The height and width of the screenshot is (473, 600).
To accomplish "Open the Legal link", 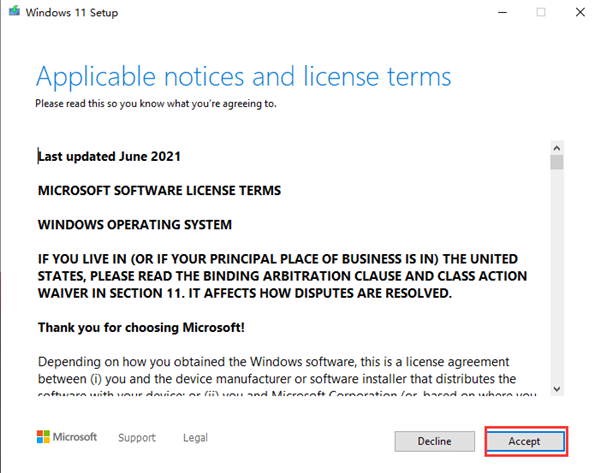I will point(195,438).
